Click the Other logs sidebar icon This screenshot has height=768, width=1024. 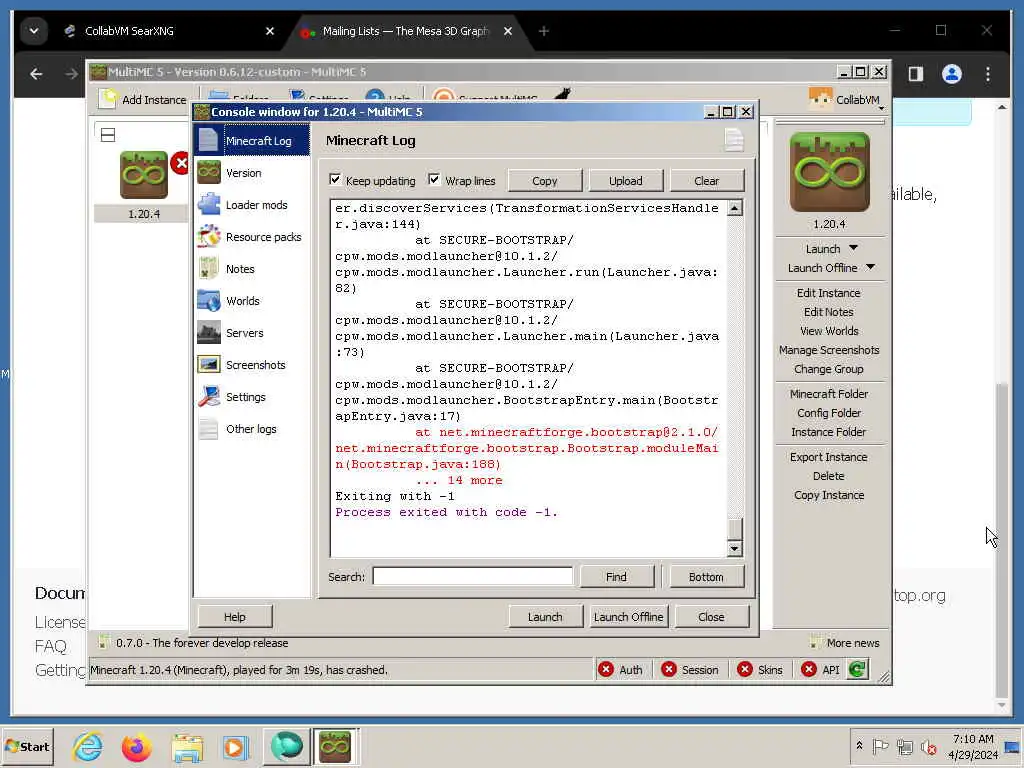click(209, 428)
